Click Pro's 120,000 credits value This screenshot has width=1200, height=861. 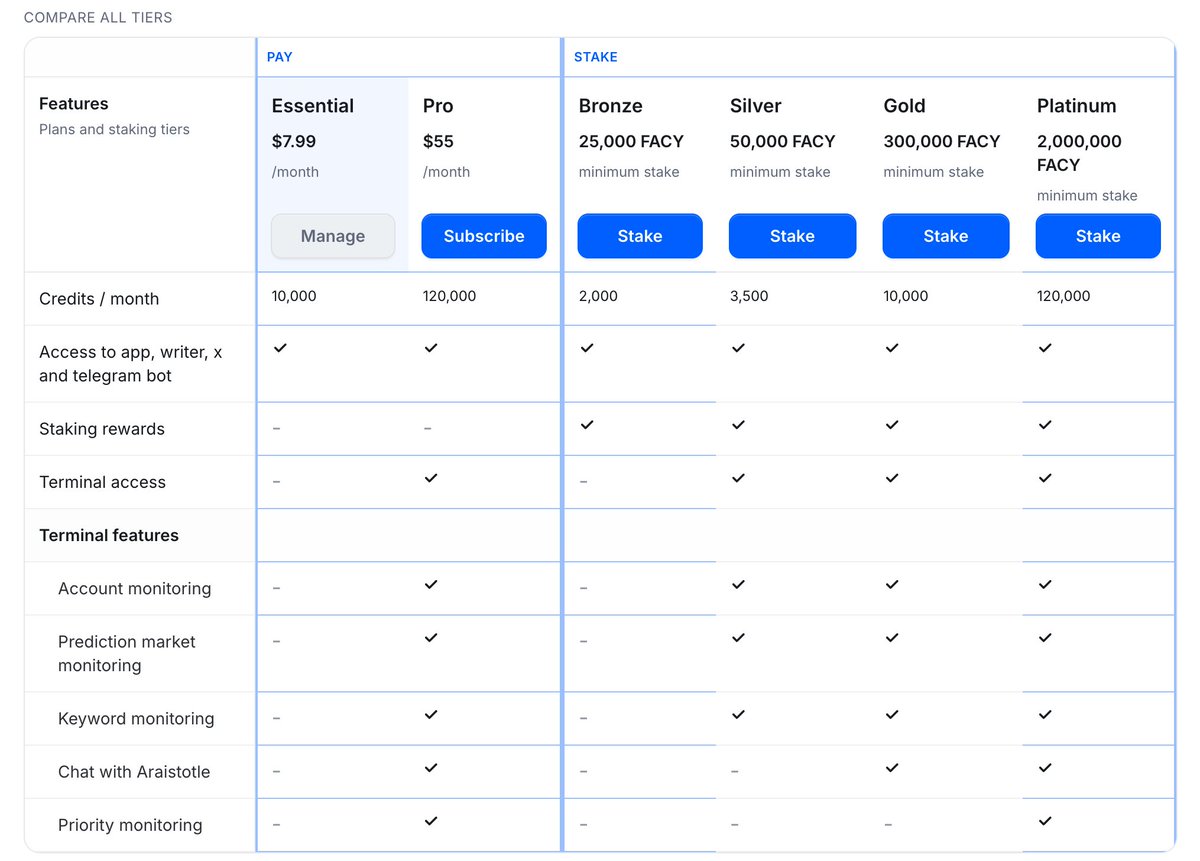tap(449, 296)
